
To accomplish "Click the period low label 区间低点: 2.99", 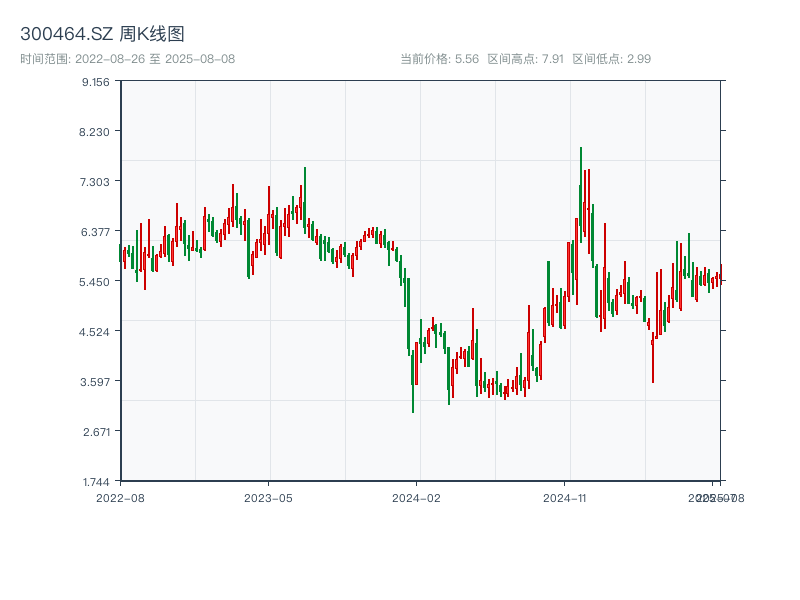I will 612,59.
